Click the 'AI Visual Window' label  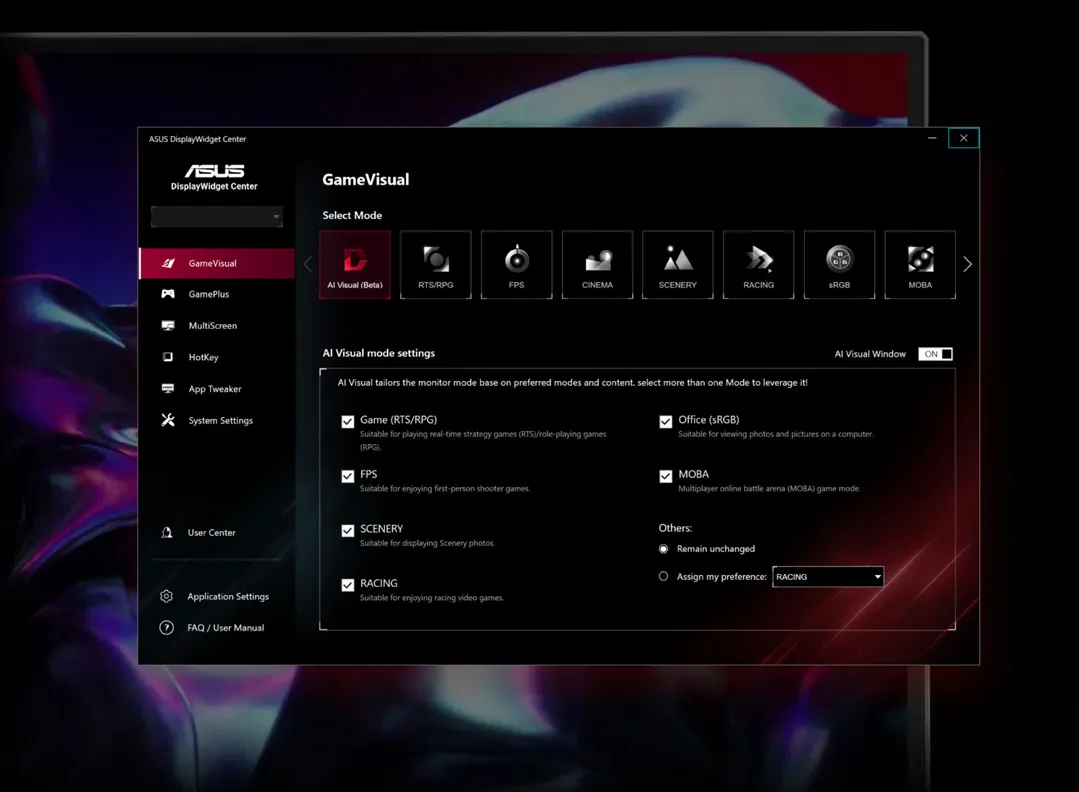click(870, 354)
